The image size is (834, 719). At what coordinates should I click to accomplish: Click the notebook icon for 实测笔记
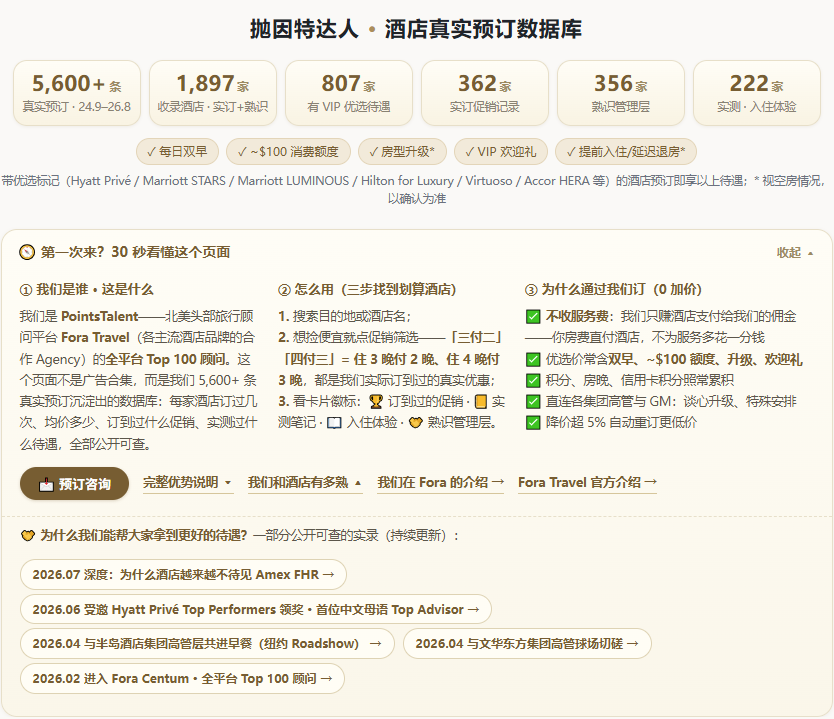480,402
